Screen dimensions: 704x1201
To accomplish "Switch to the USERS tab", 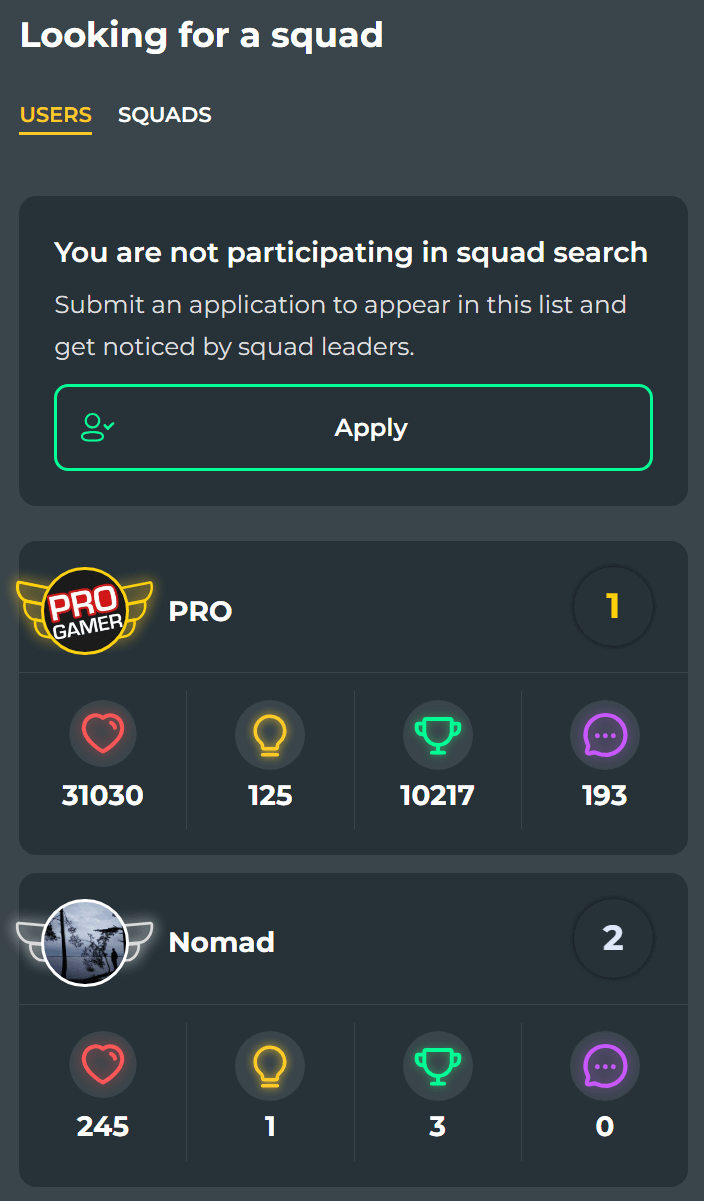I will [x=56, y=115].
